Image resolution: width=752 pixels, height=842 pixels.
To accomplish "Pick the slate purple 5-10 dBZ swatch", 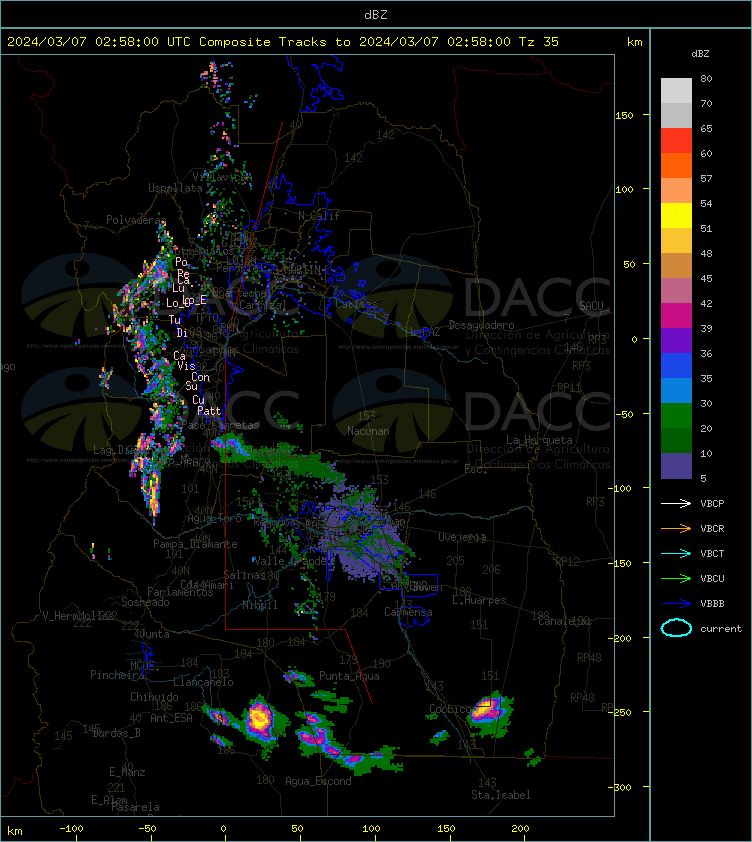I will pos(676,466).
